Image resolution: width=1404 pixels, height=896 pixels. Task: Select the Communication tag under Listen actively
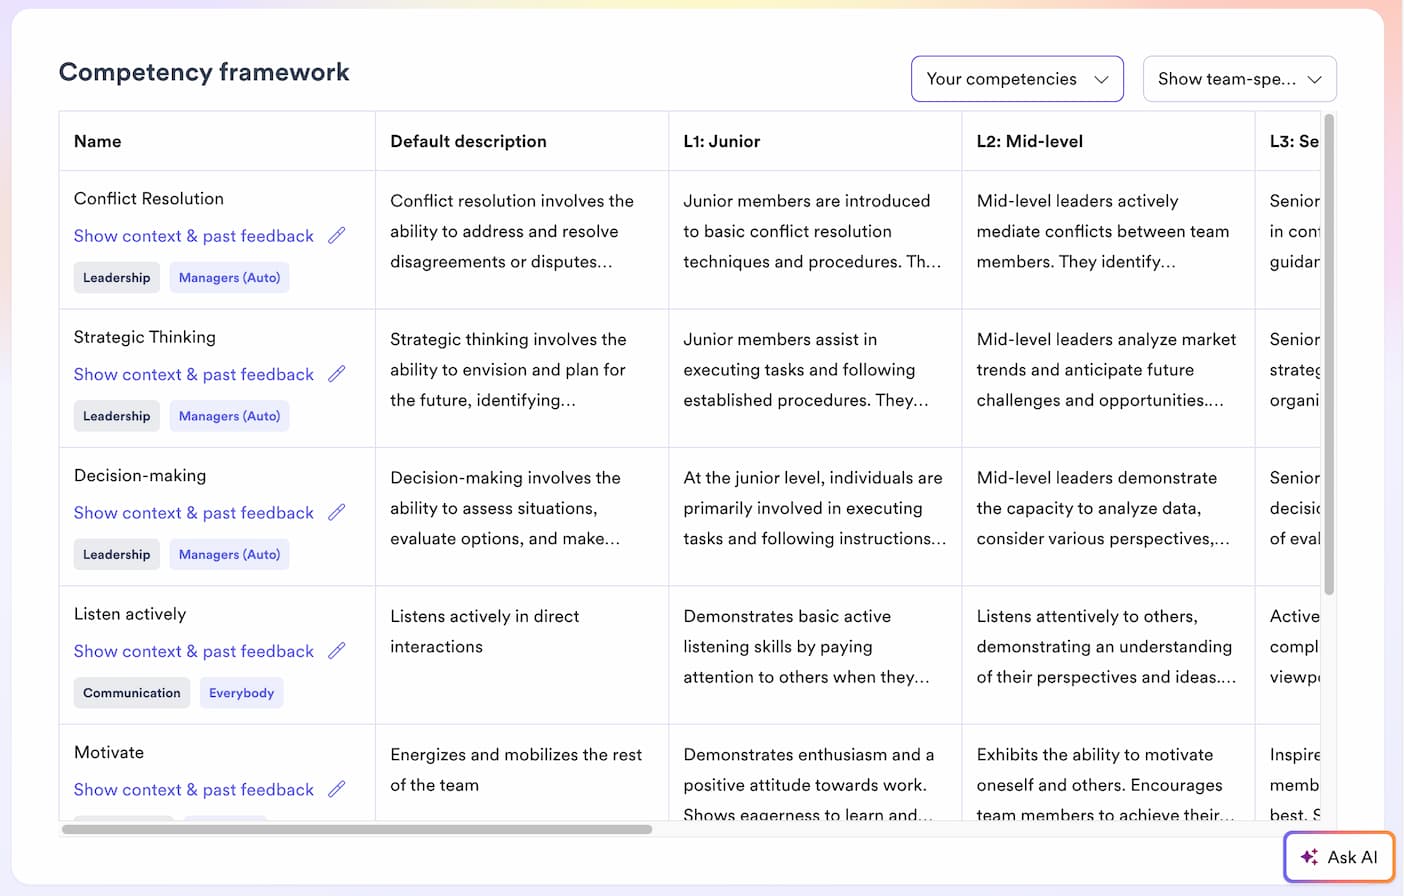click(x=131, y=692)
